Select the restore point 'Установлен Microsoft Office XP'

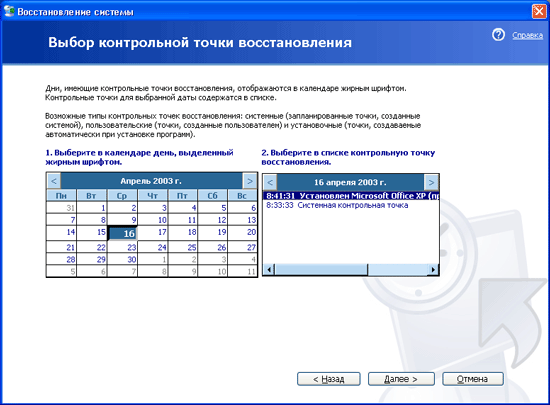[x=351, y=196]
